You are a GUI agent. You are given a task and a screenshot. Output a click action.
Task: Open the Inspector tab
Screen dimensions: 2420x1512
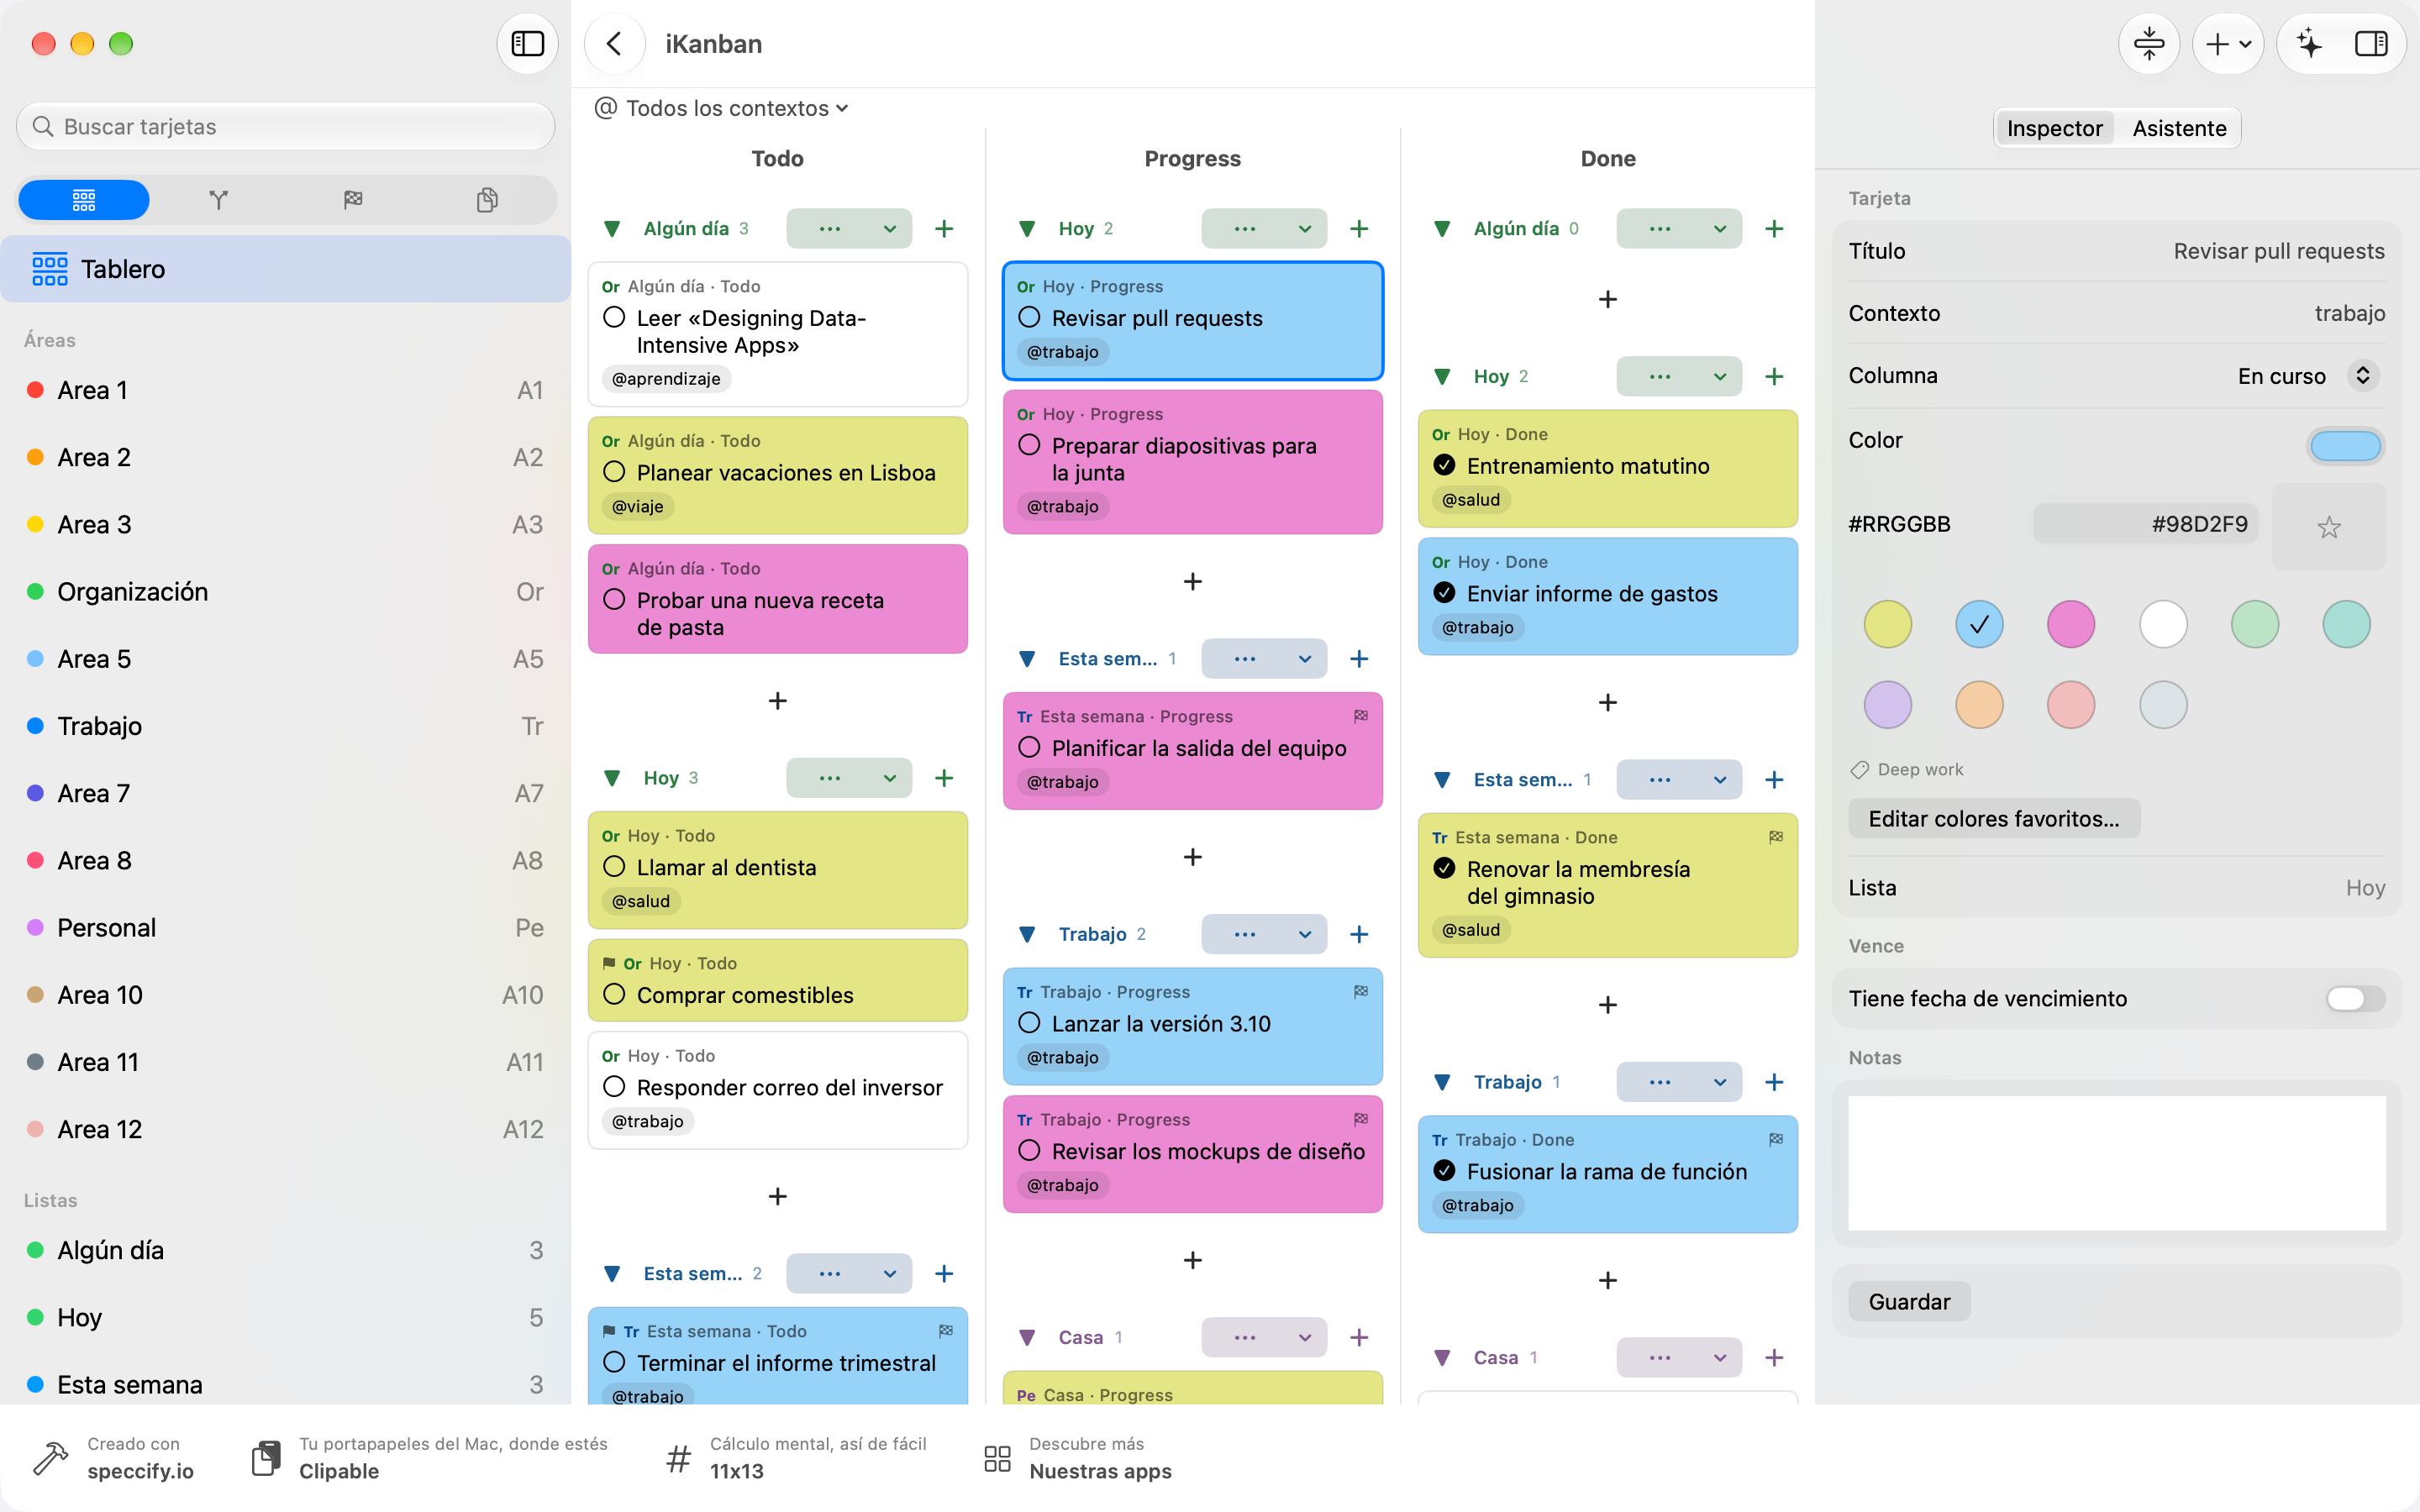tap(2054, 128)
